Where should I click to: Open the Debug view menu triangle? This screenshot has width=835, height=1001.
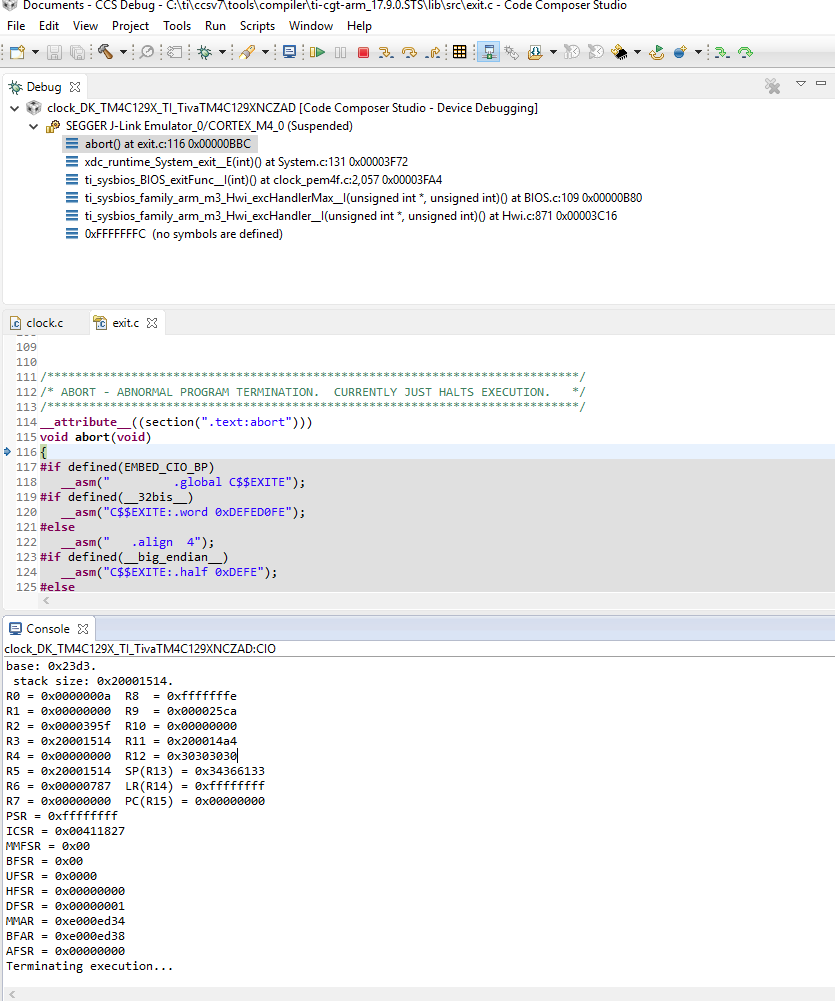[801, 84]
